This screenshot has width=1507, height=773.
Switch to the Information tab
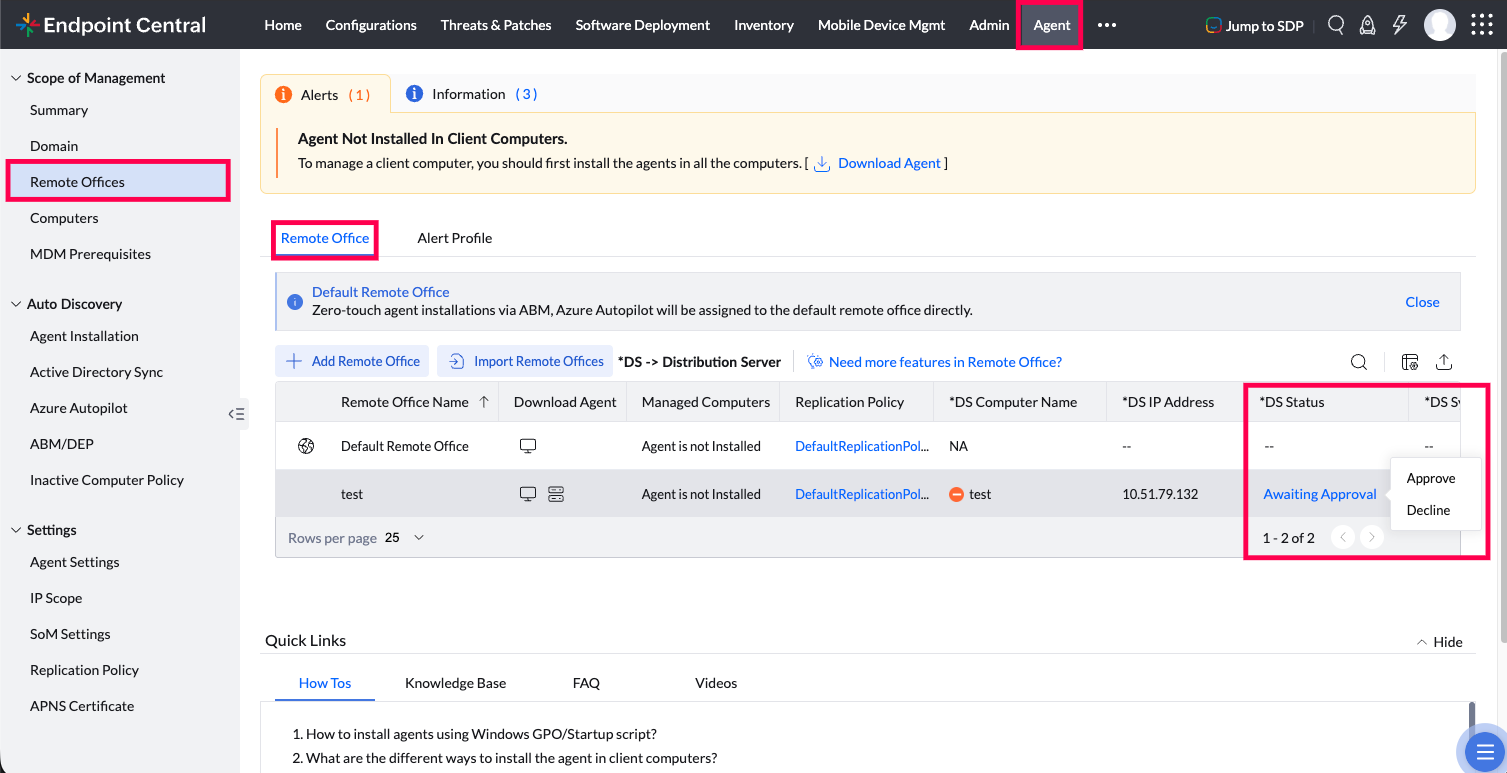point(471,94)
